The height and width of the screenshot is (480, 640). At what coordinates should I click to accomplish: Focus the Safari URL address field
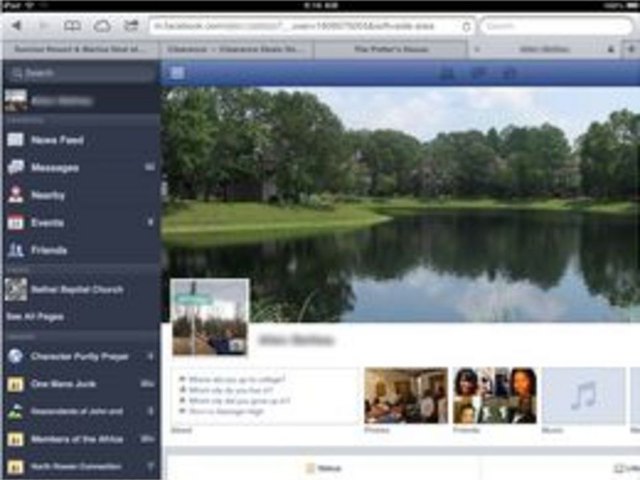pyautogui.click(x=312, y=27)
